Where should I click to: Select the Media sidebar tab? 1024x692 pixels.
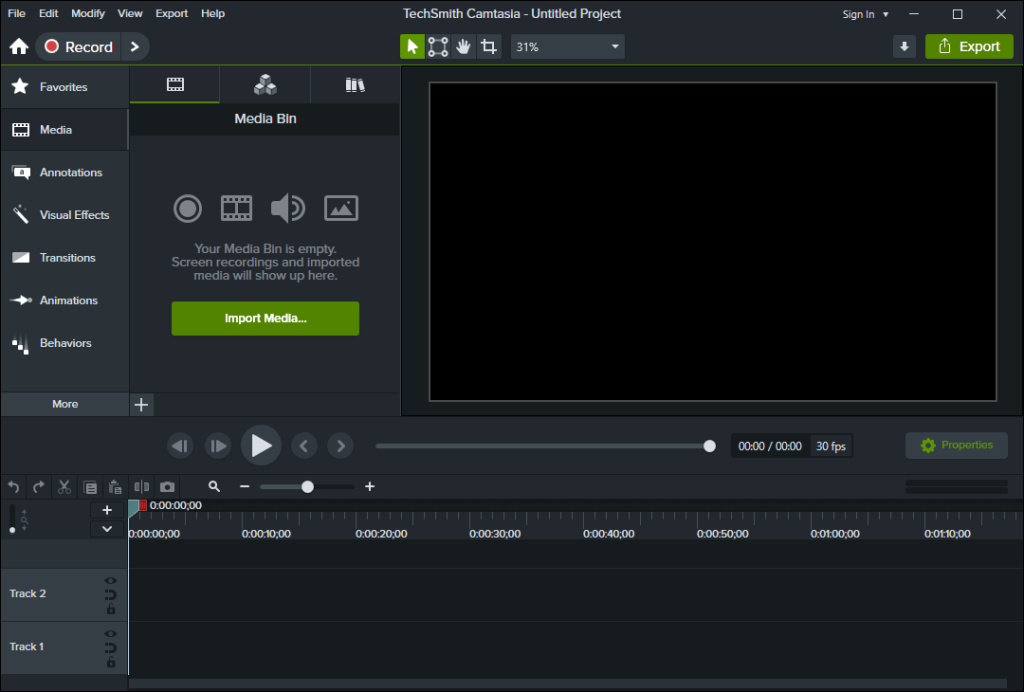(x=65, y=129)
